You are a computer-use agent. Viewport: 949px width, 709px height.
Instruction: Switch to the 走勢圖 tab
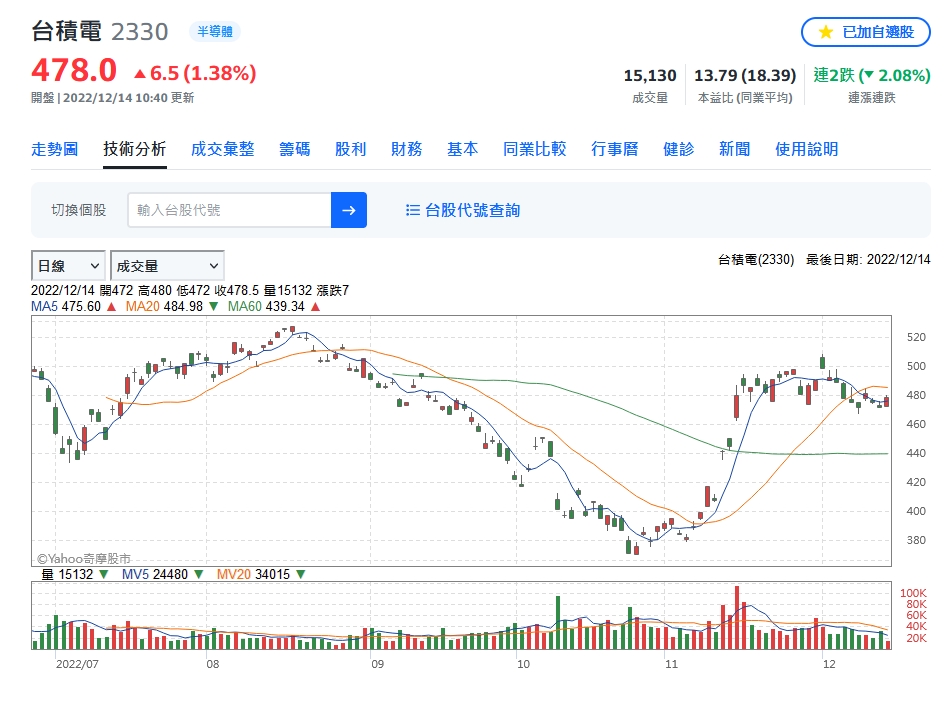[x=54, y=149]
